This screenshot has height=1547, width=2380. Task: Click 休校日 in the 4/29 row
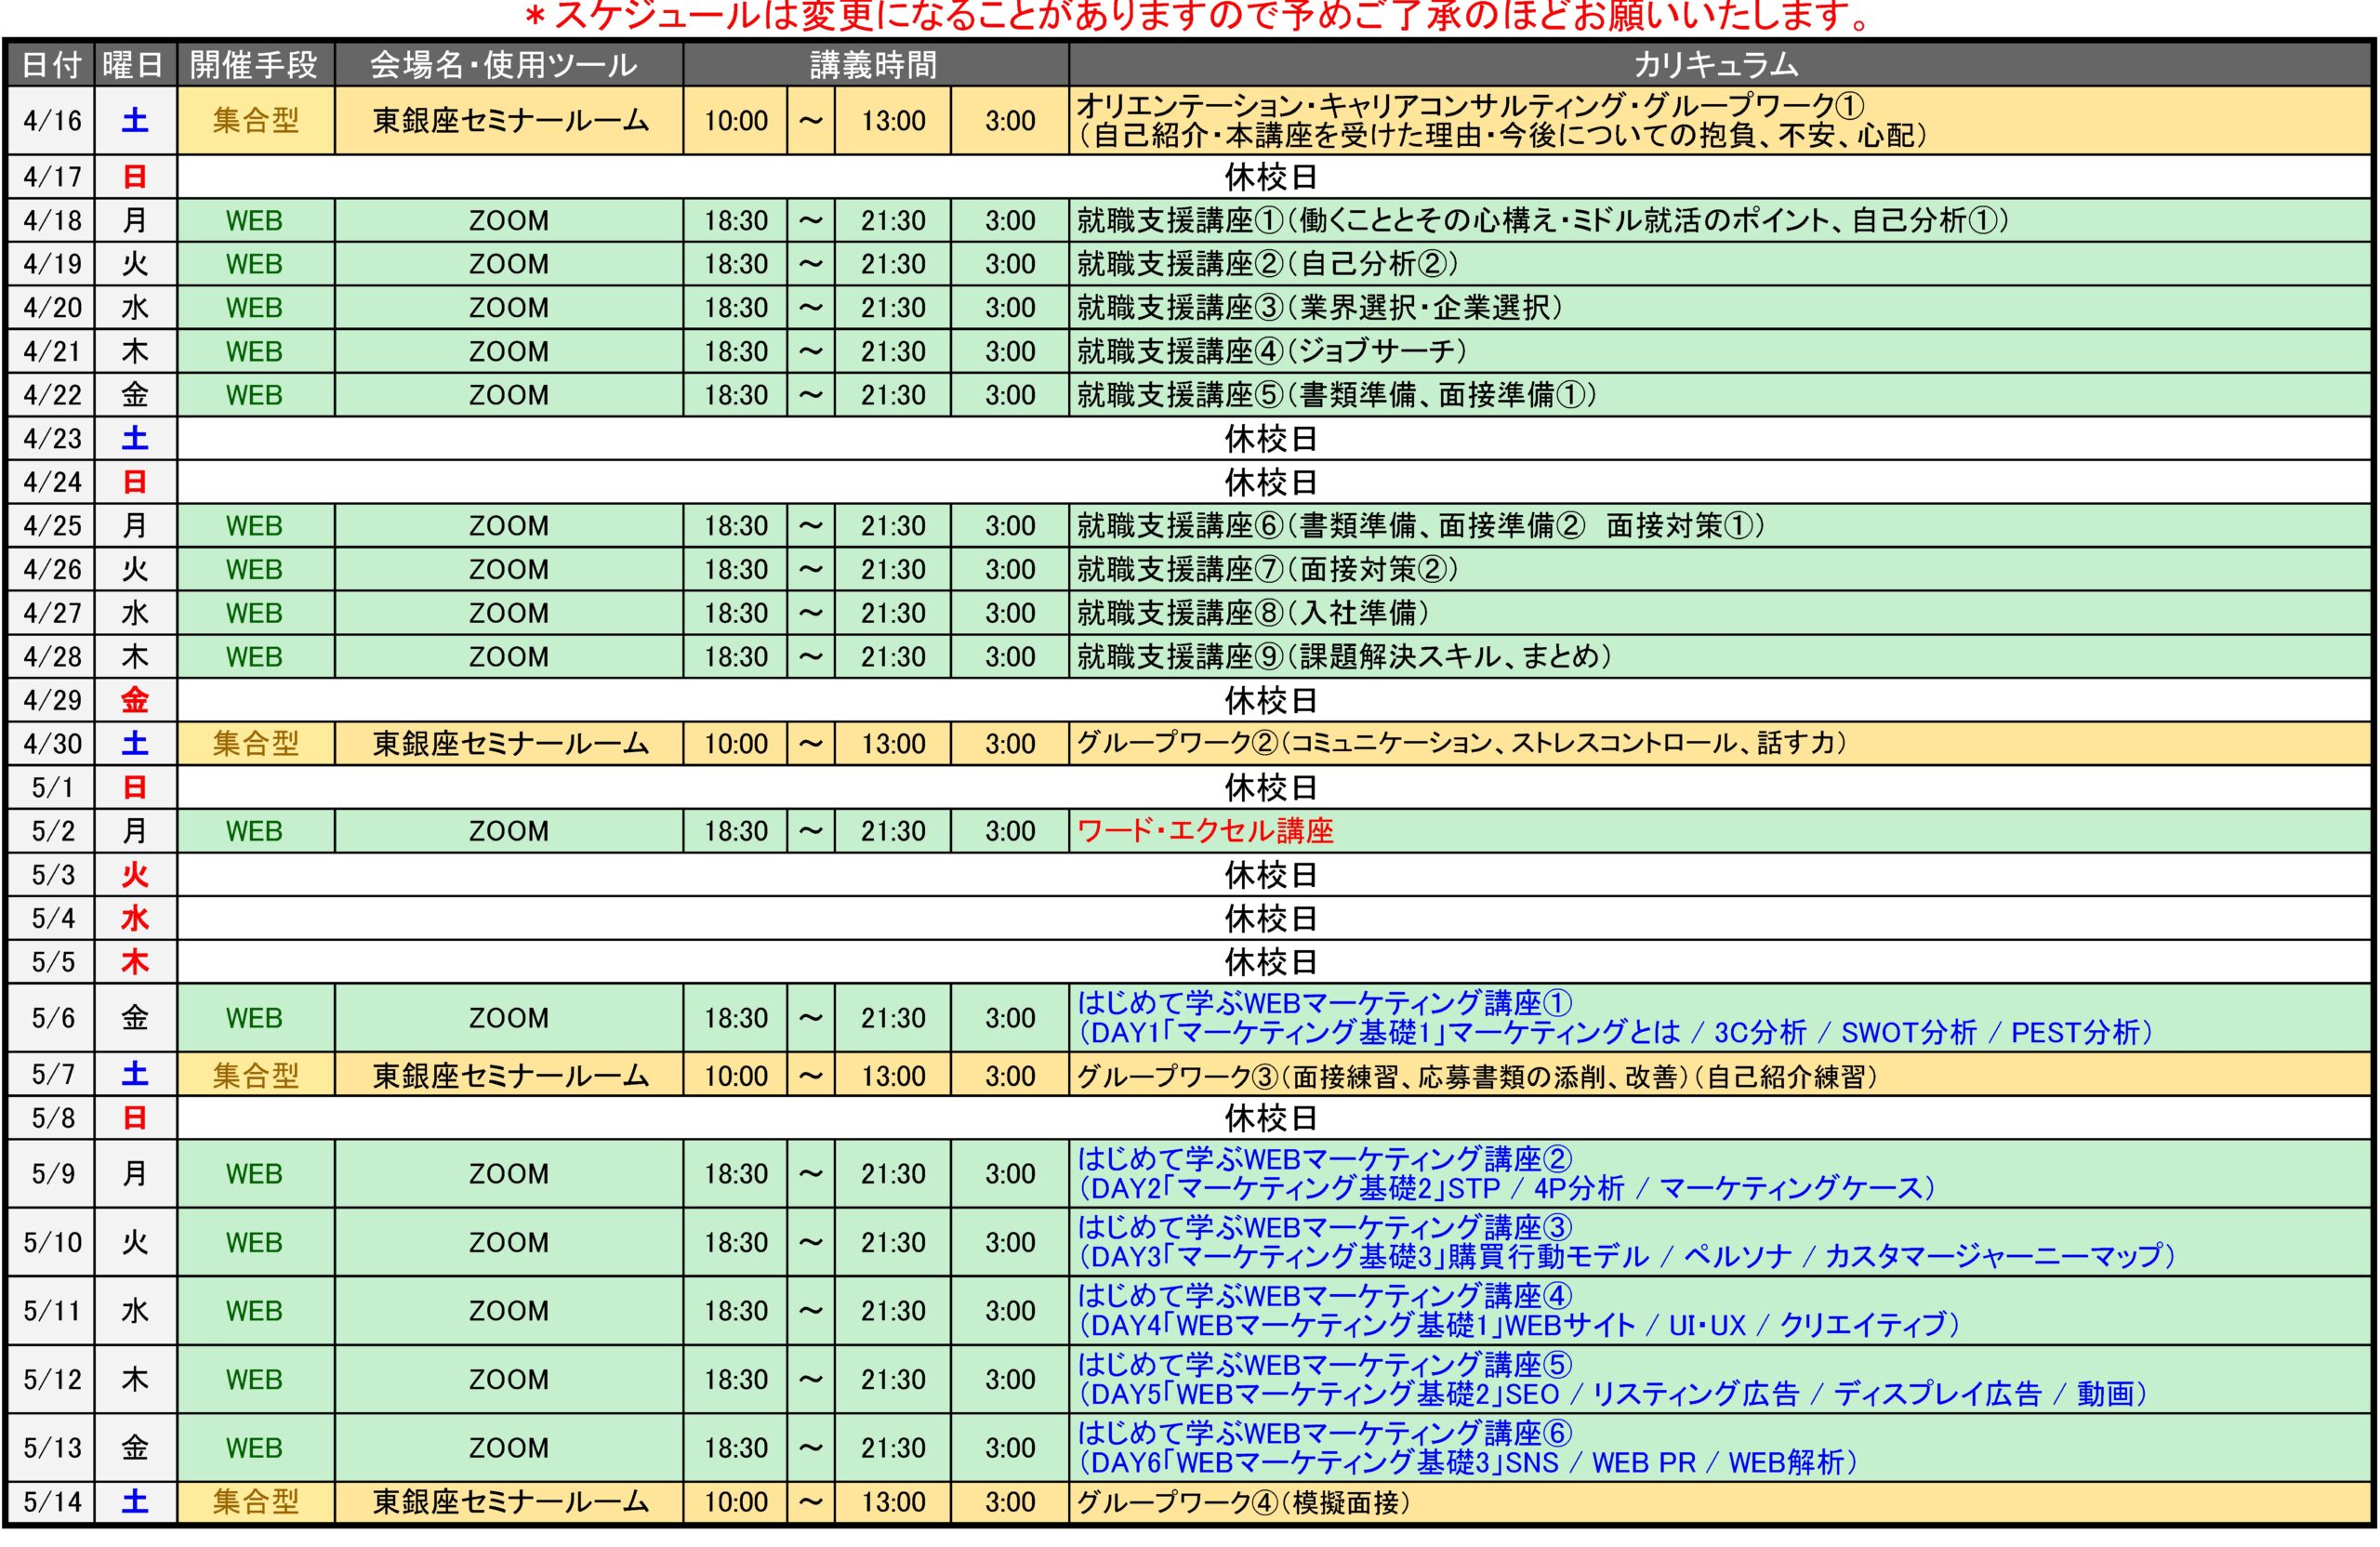click(1271, 701)
